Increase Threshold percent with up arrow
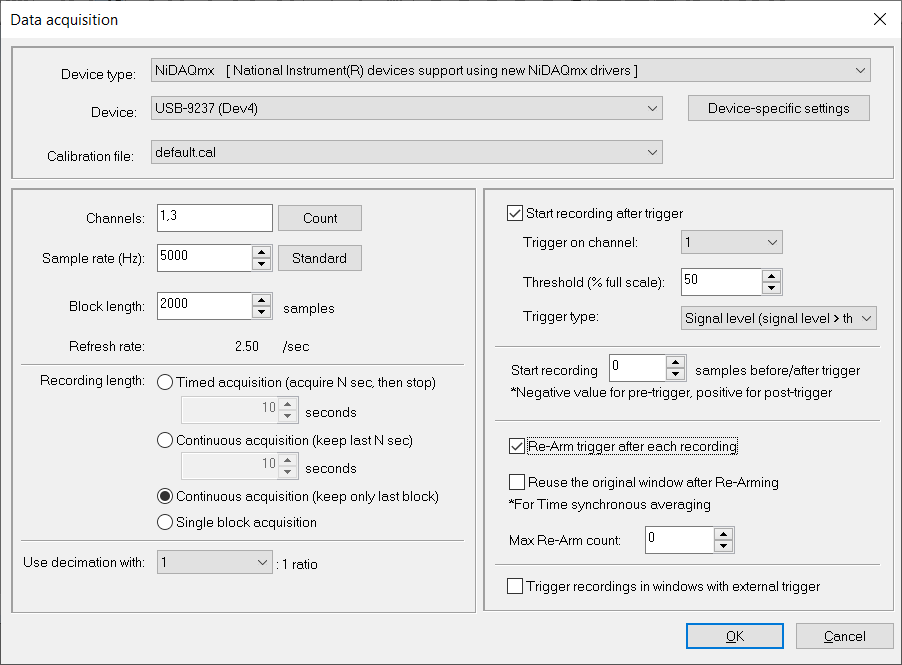902x665 pixels. point(770,276)
